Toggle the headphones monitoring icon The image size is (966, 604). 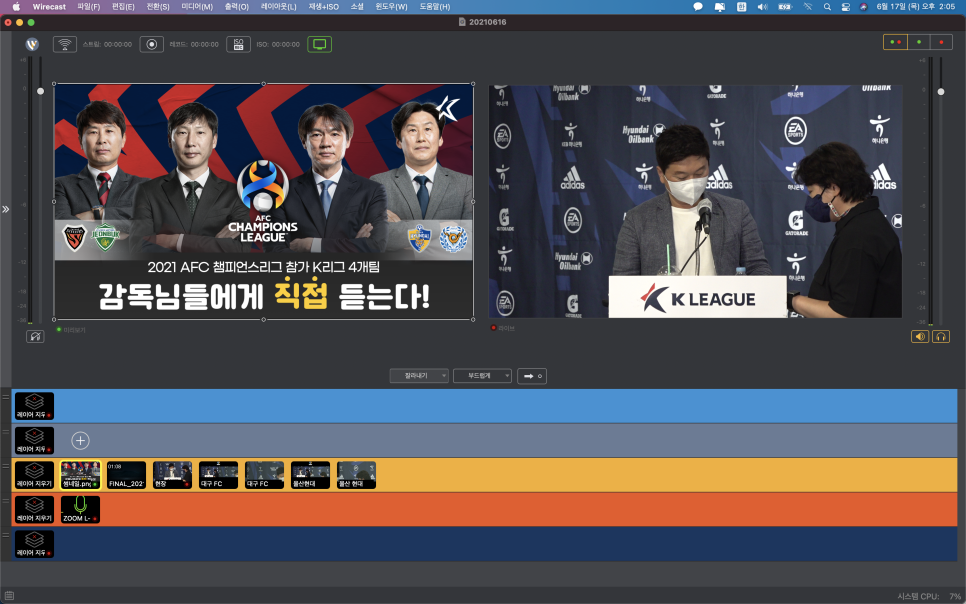(x=941, y=337)
